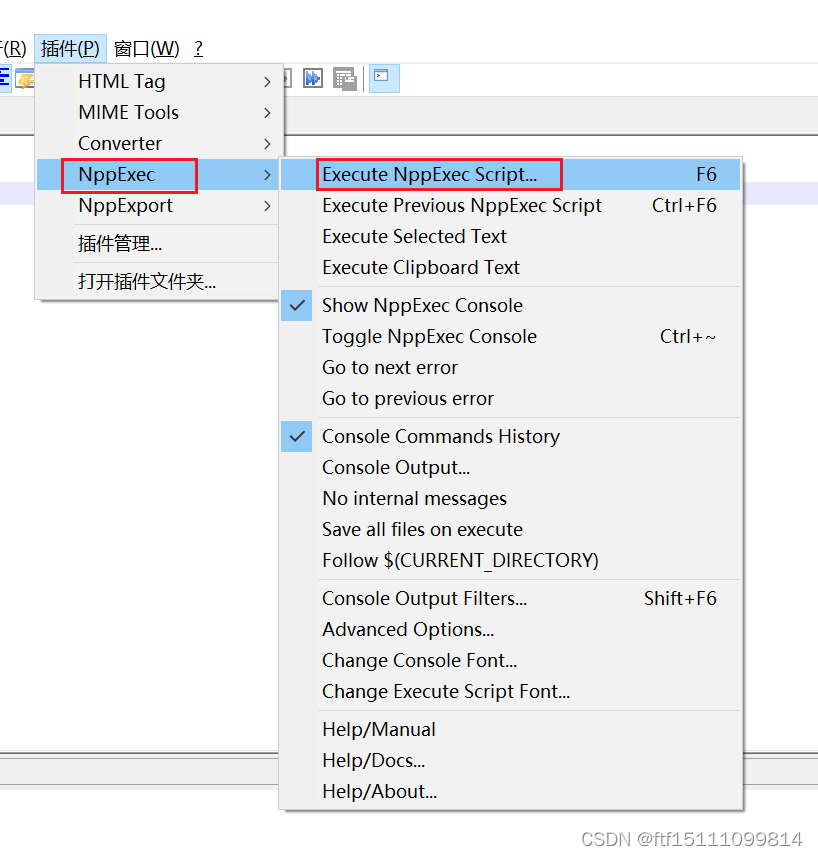
Task: Choose Toggle NppExec Console
Action: pyautogui.click(x=510, y=337)
